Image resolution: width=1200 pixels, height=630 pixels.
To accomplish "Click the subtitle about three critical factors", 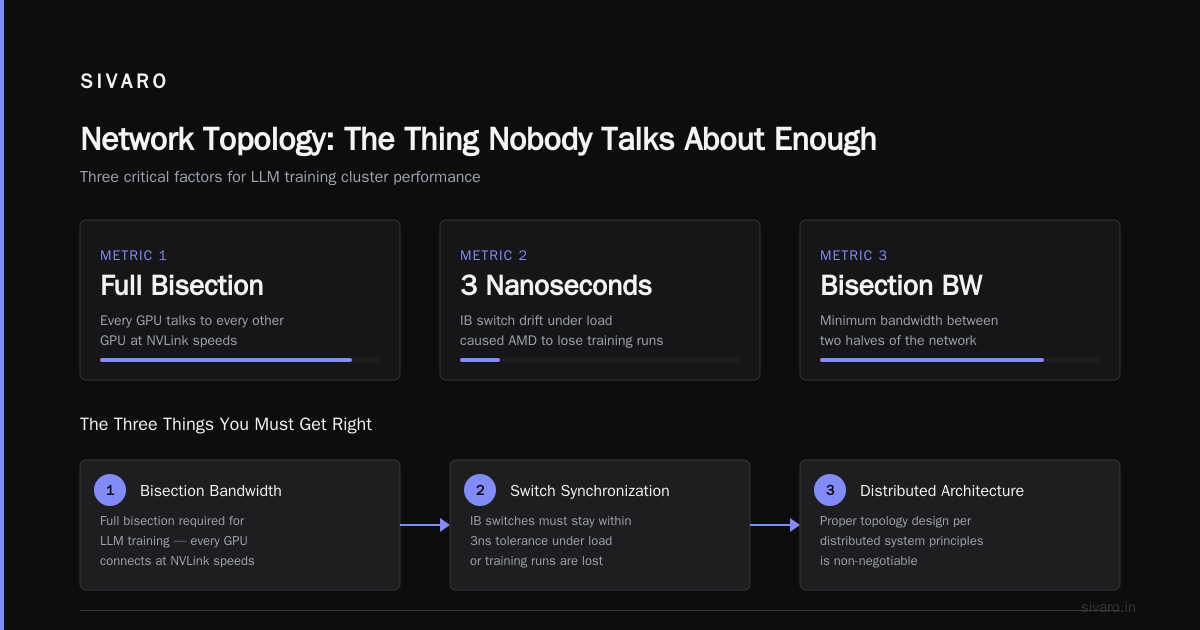I will point(280,177).
